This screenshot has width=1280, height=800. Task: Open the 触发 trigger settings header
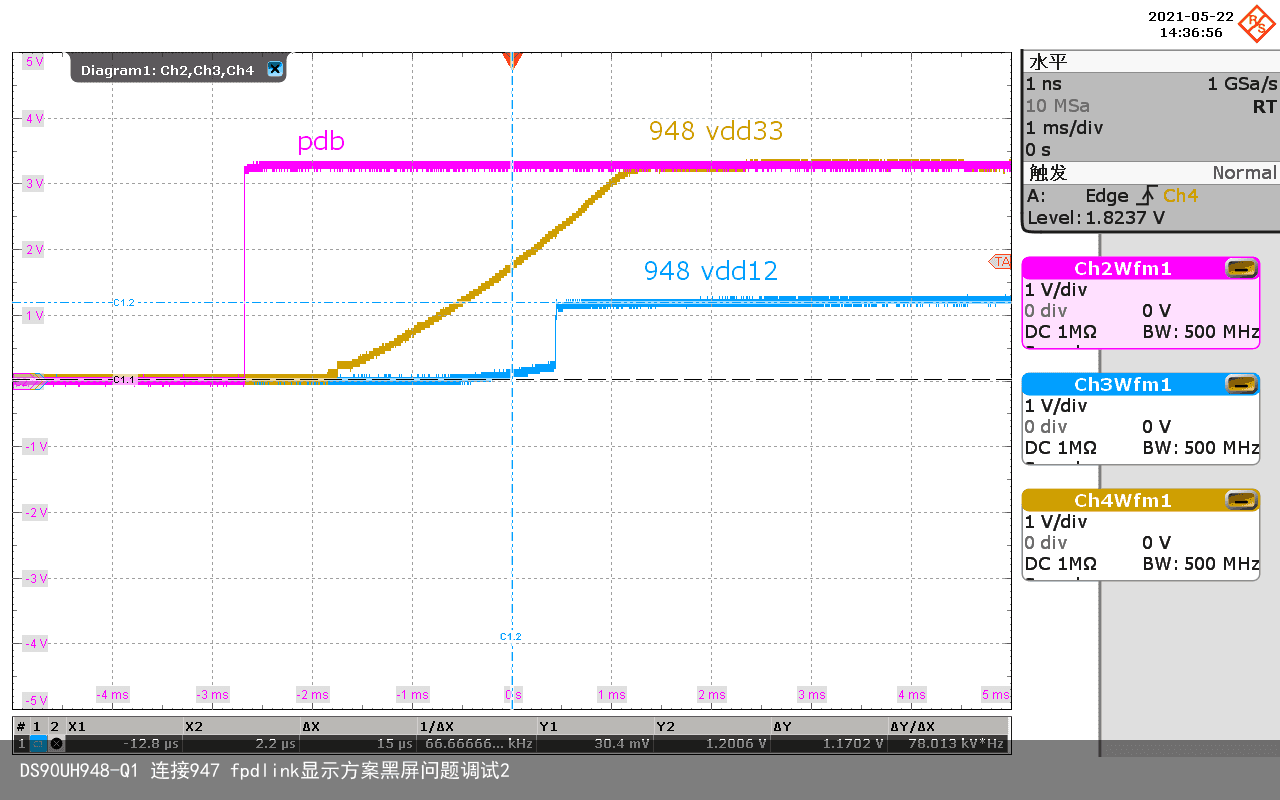(1150, 173)
